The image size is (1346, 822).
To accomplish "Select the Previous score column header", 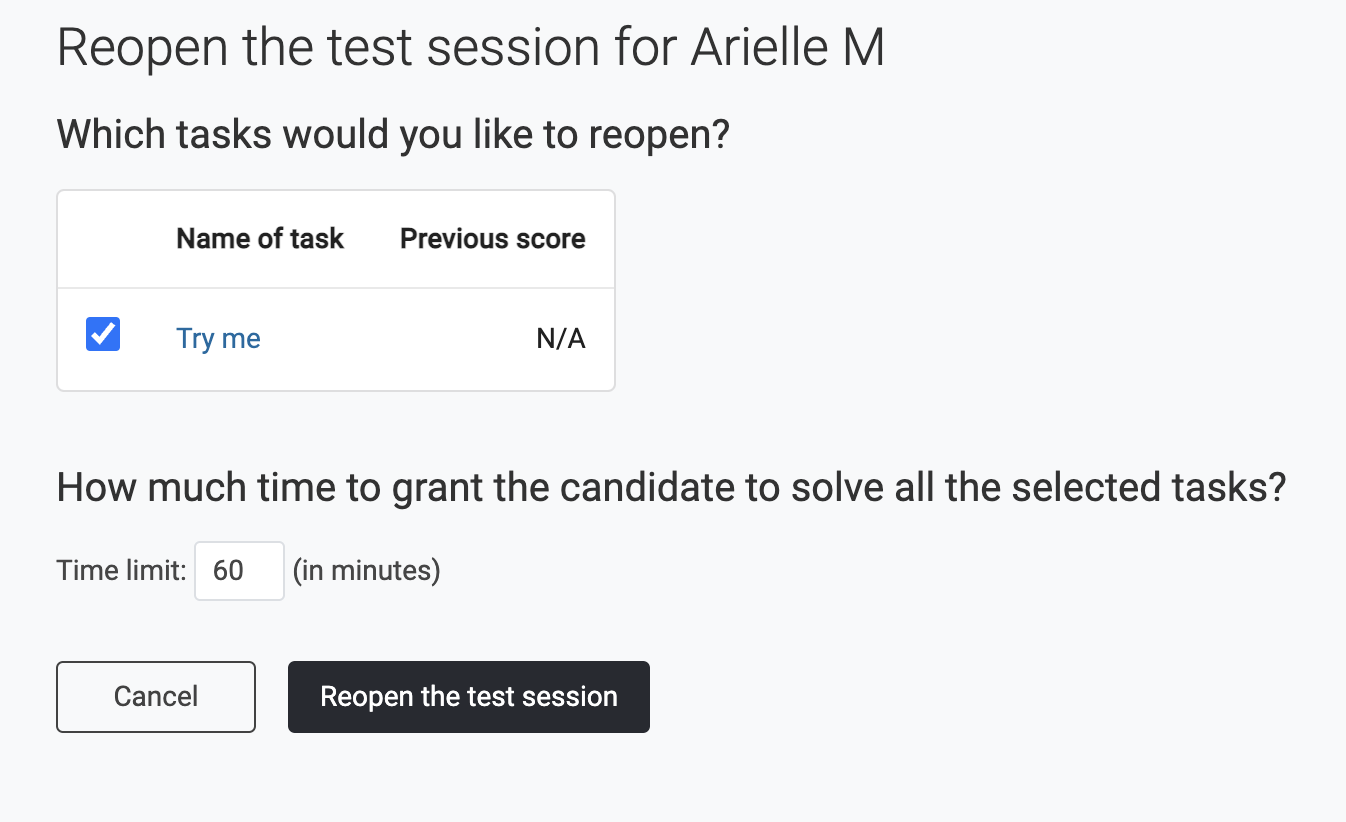I will [493, 239].
